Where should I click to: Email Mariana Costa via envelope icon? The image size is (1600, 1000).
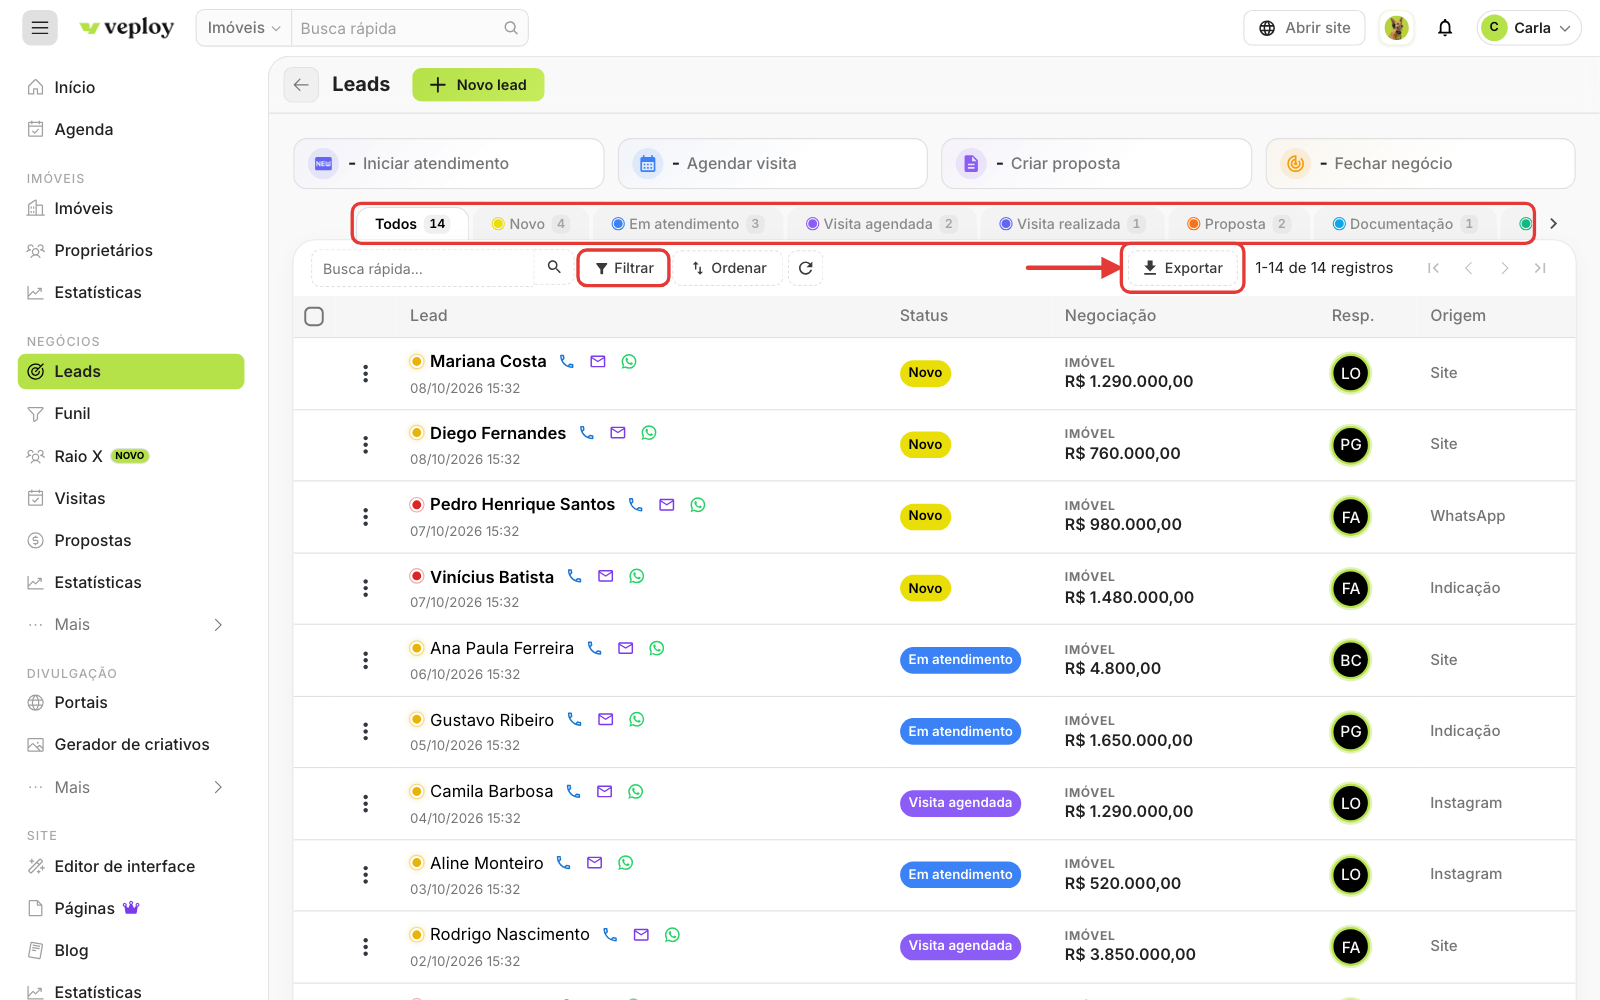pyautogui.click(x=598, y=361)
